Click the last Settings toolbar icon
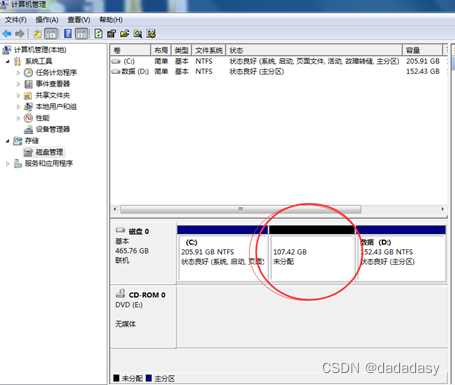Image resolution: width=455 pixels, height=385 pixels. click(151, 34)
